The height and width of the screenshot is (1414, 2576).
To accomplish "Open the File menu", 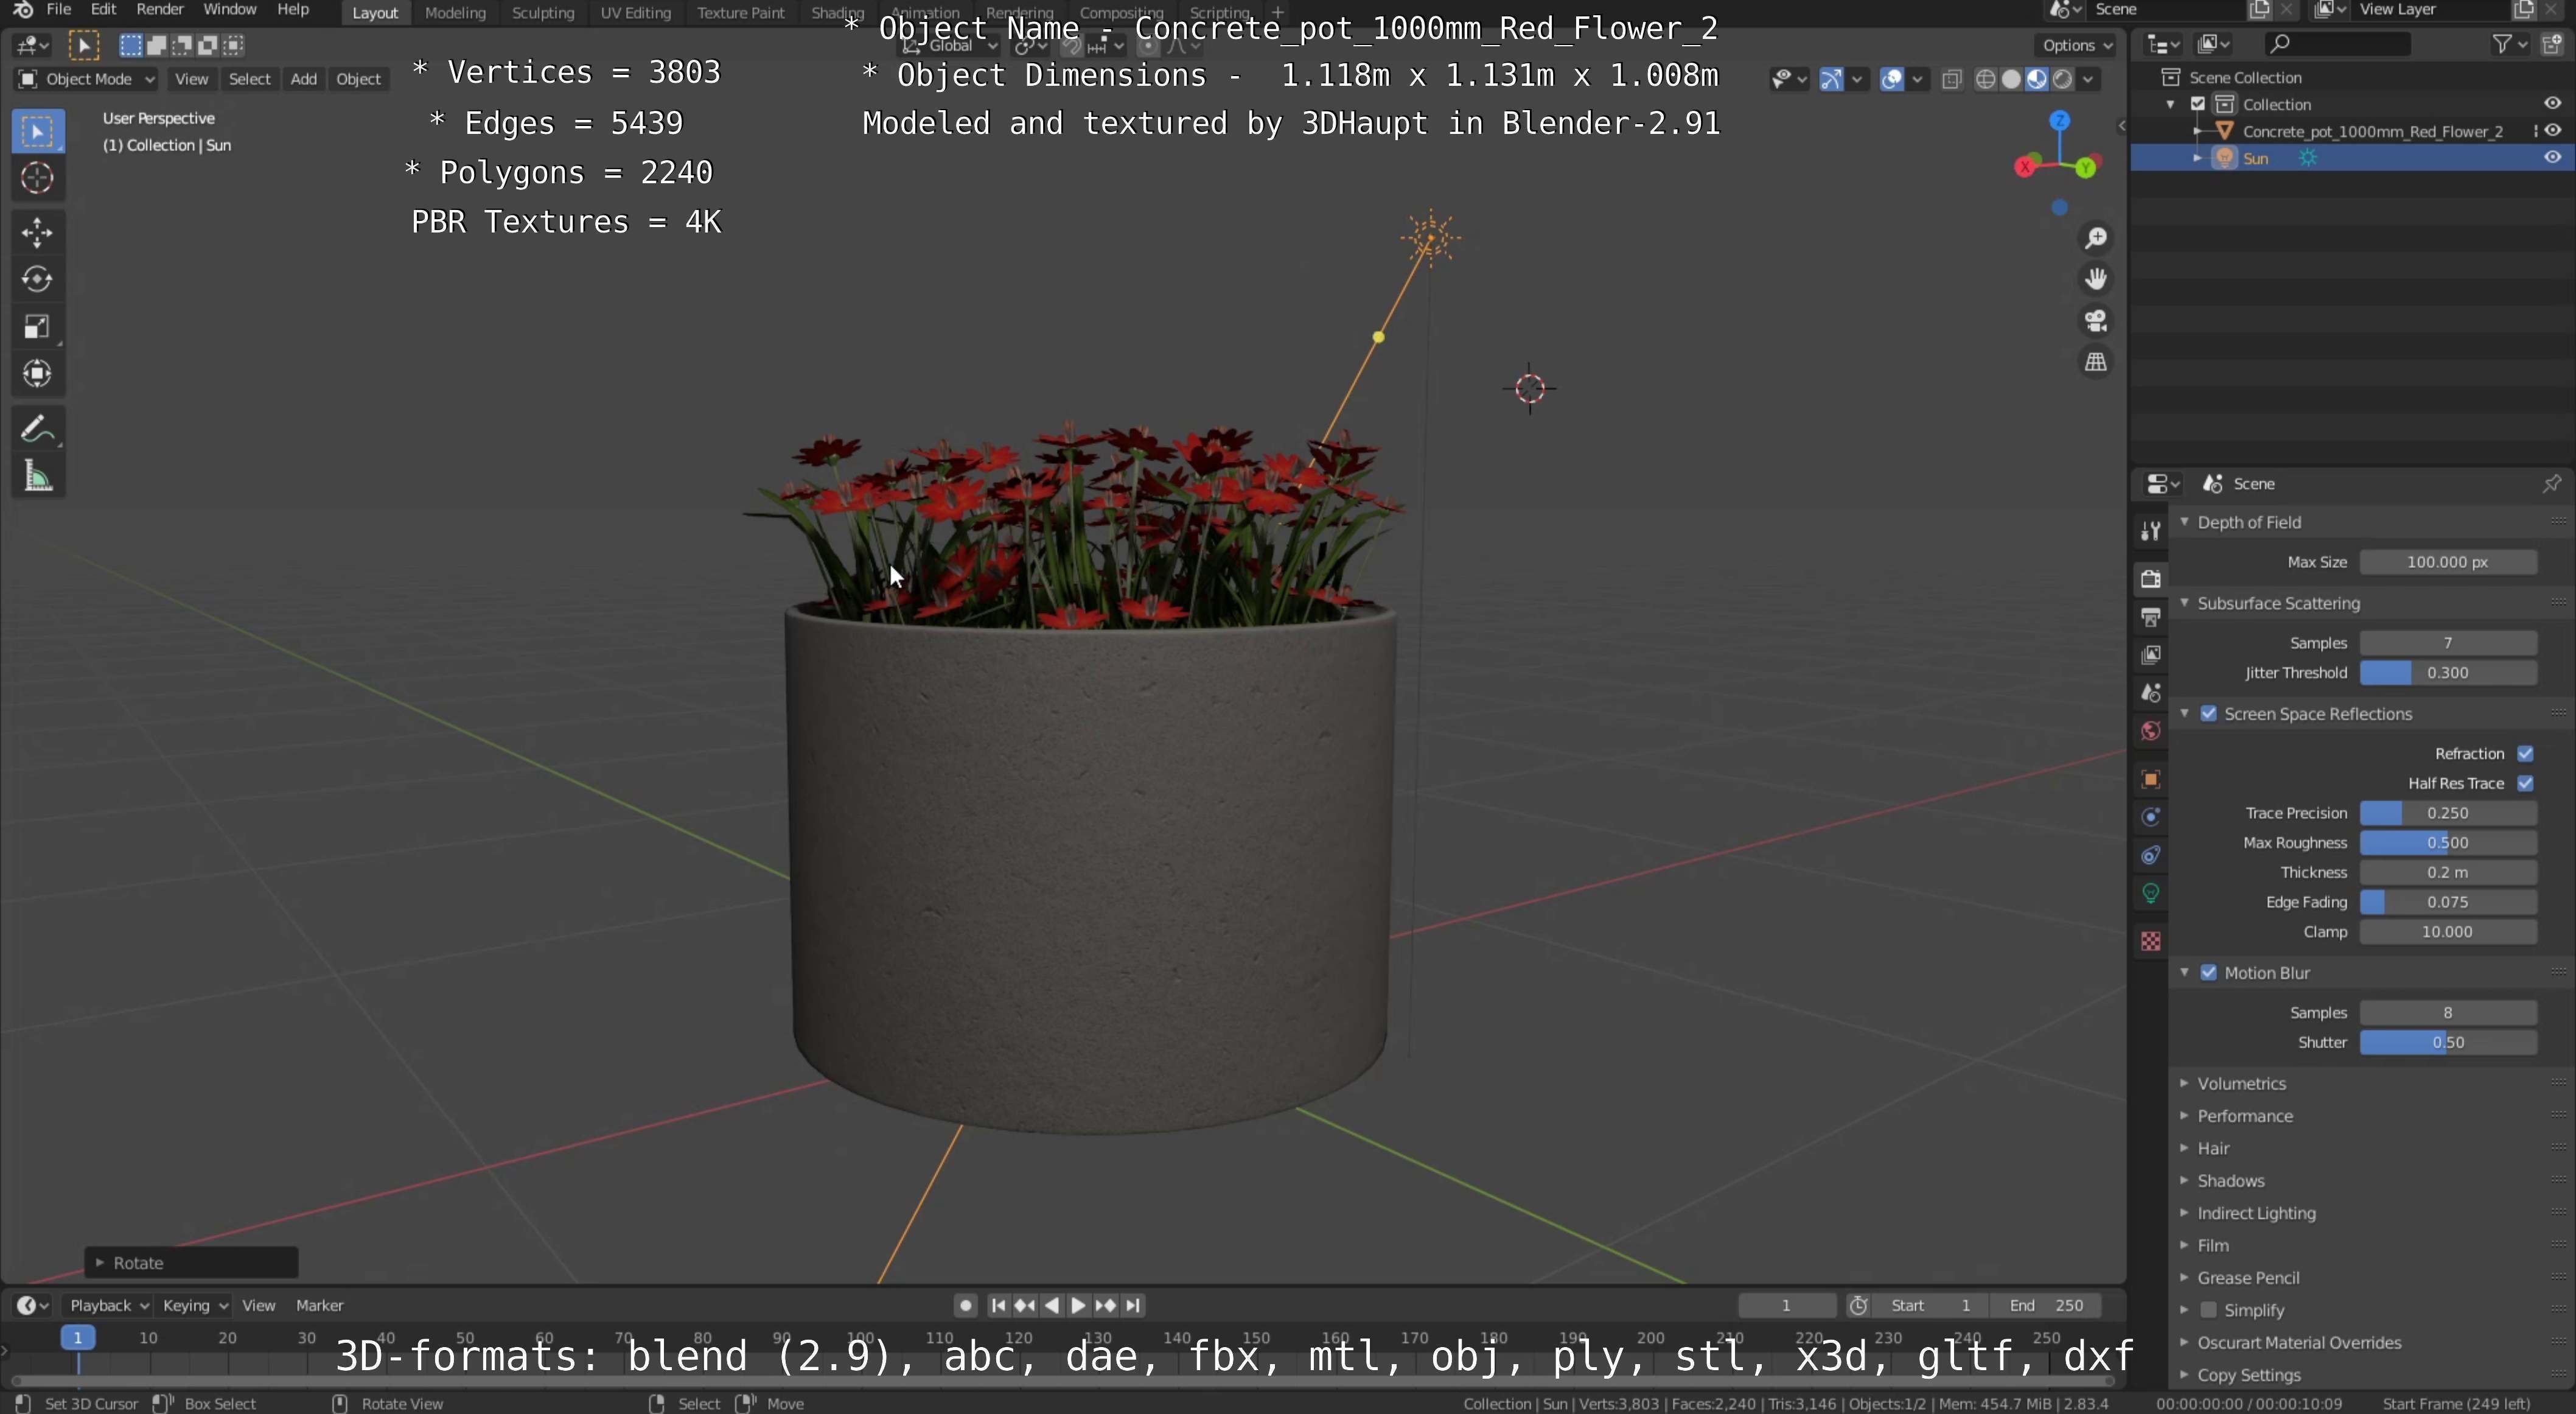I will tap(59, 10).
